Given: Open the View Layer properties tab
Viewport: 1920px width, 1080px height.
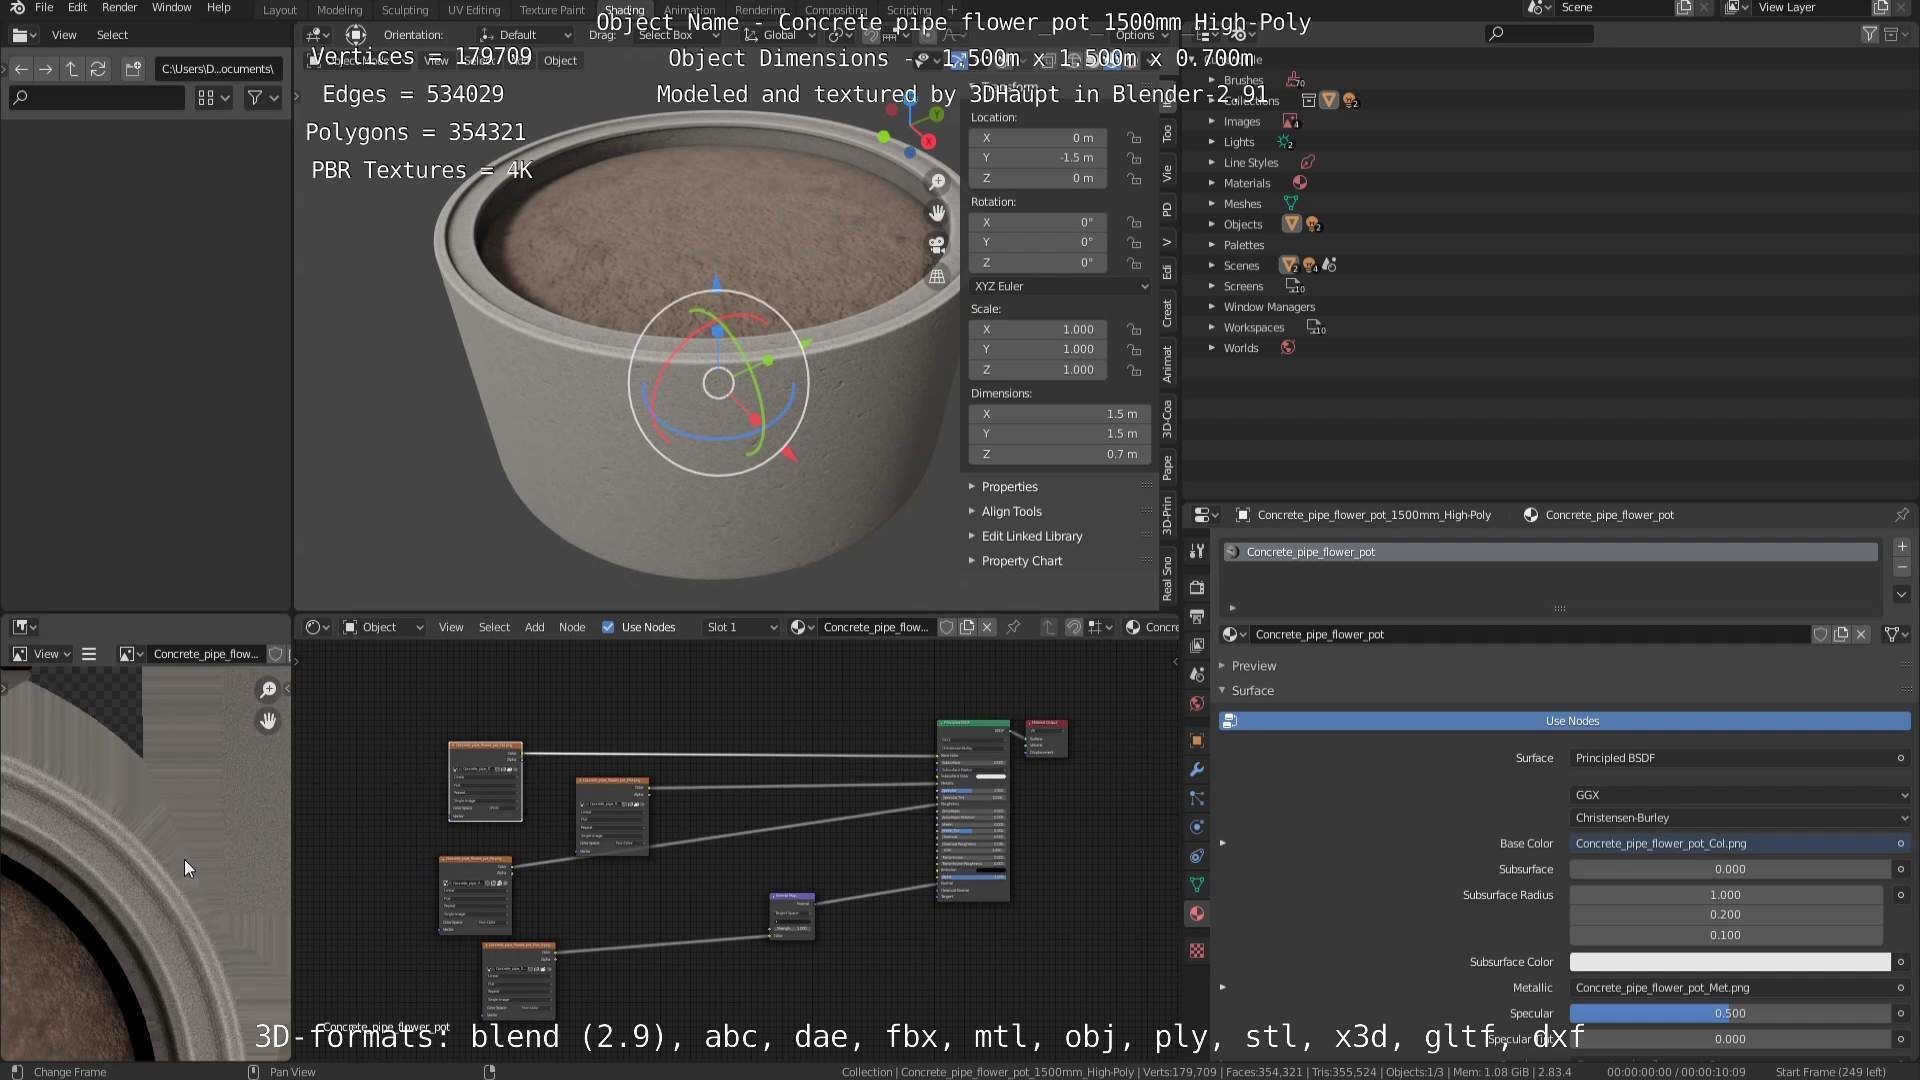Looking at the screenshot, I should click(x=1197, y=645).
